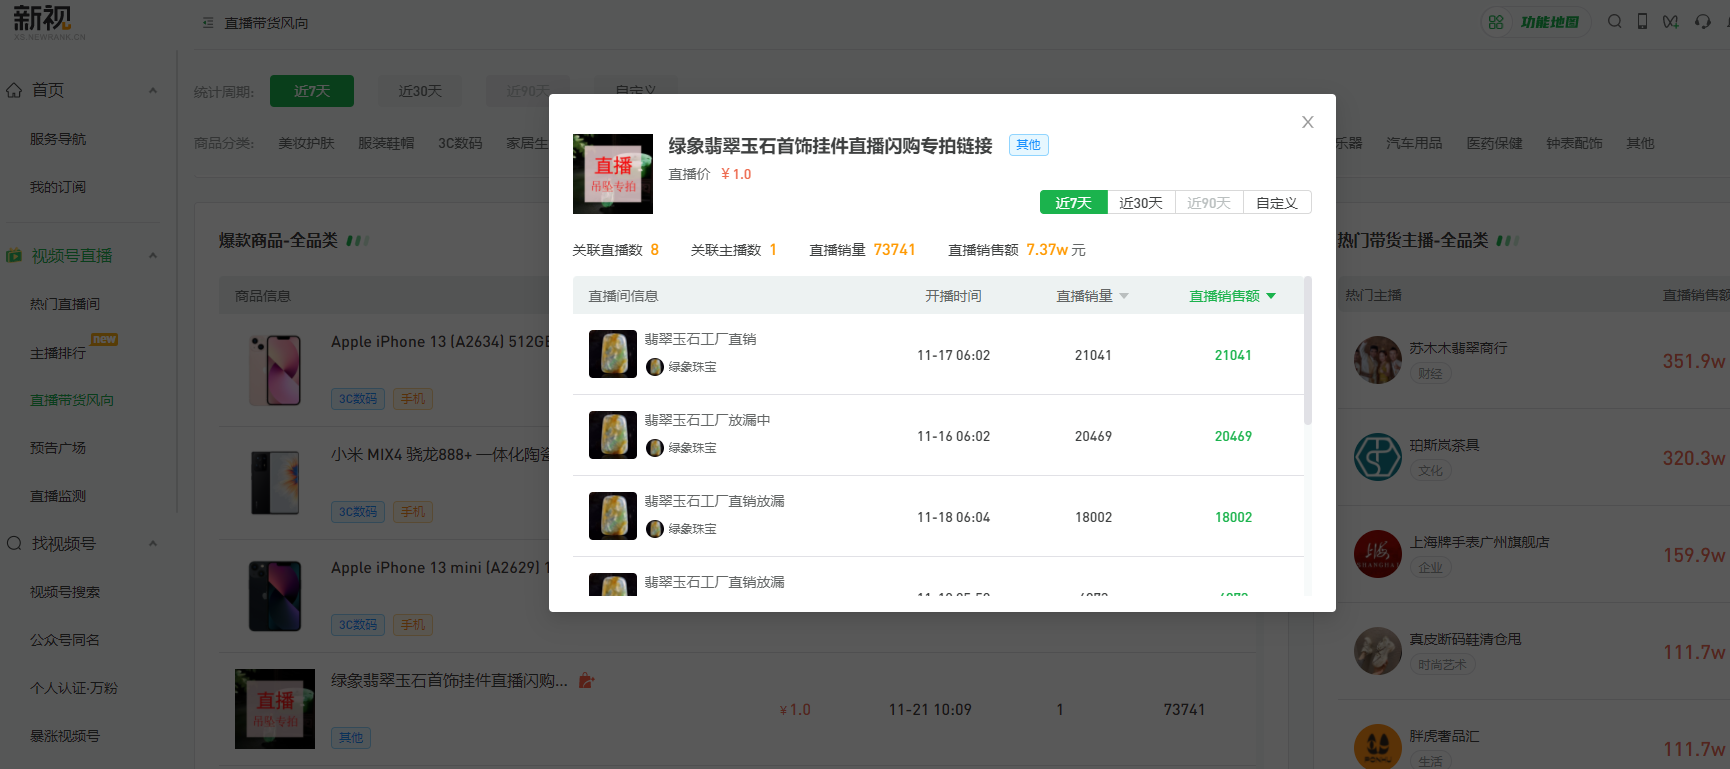Open live room thumbnail for 11-18 06:04 stream

613,516
